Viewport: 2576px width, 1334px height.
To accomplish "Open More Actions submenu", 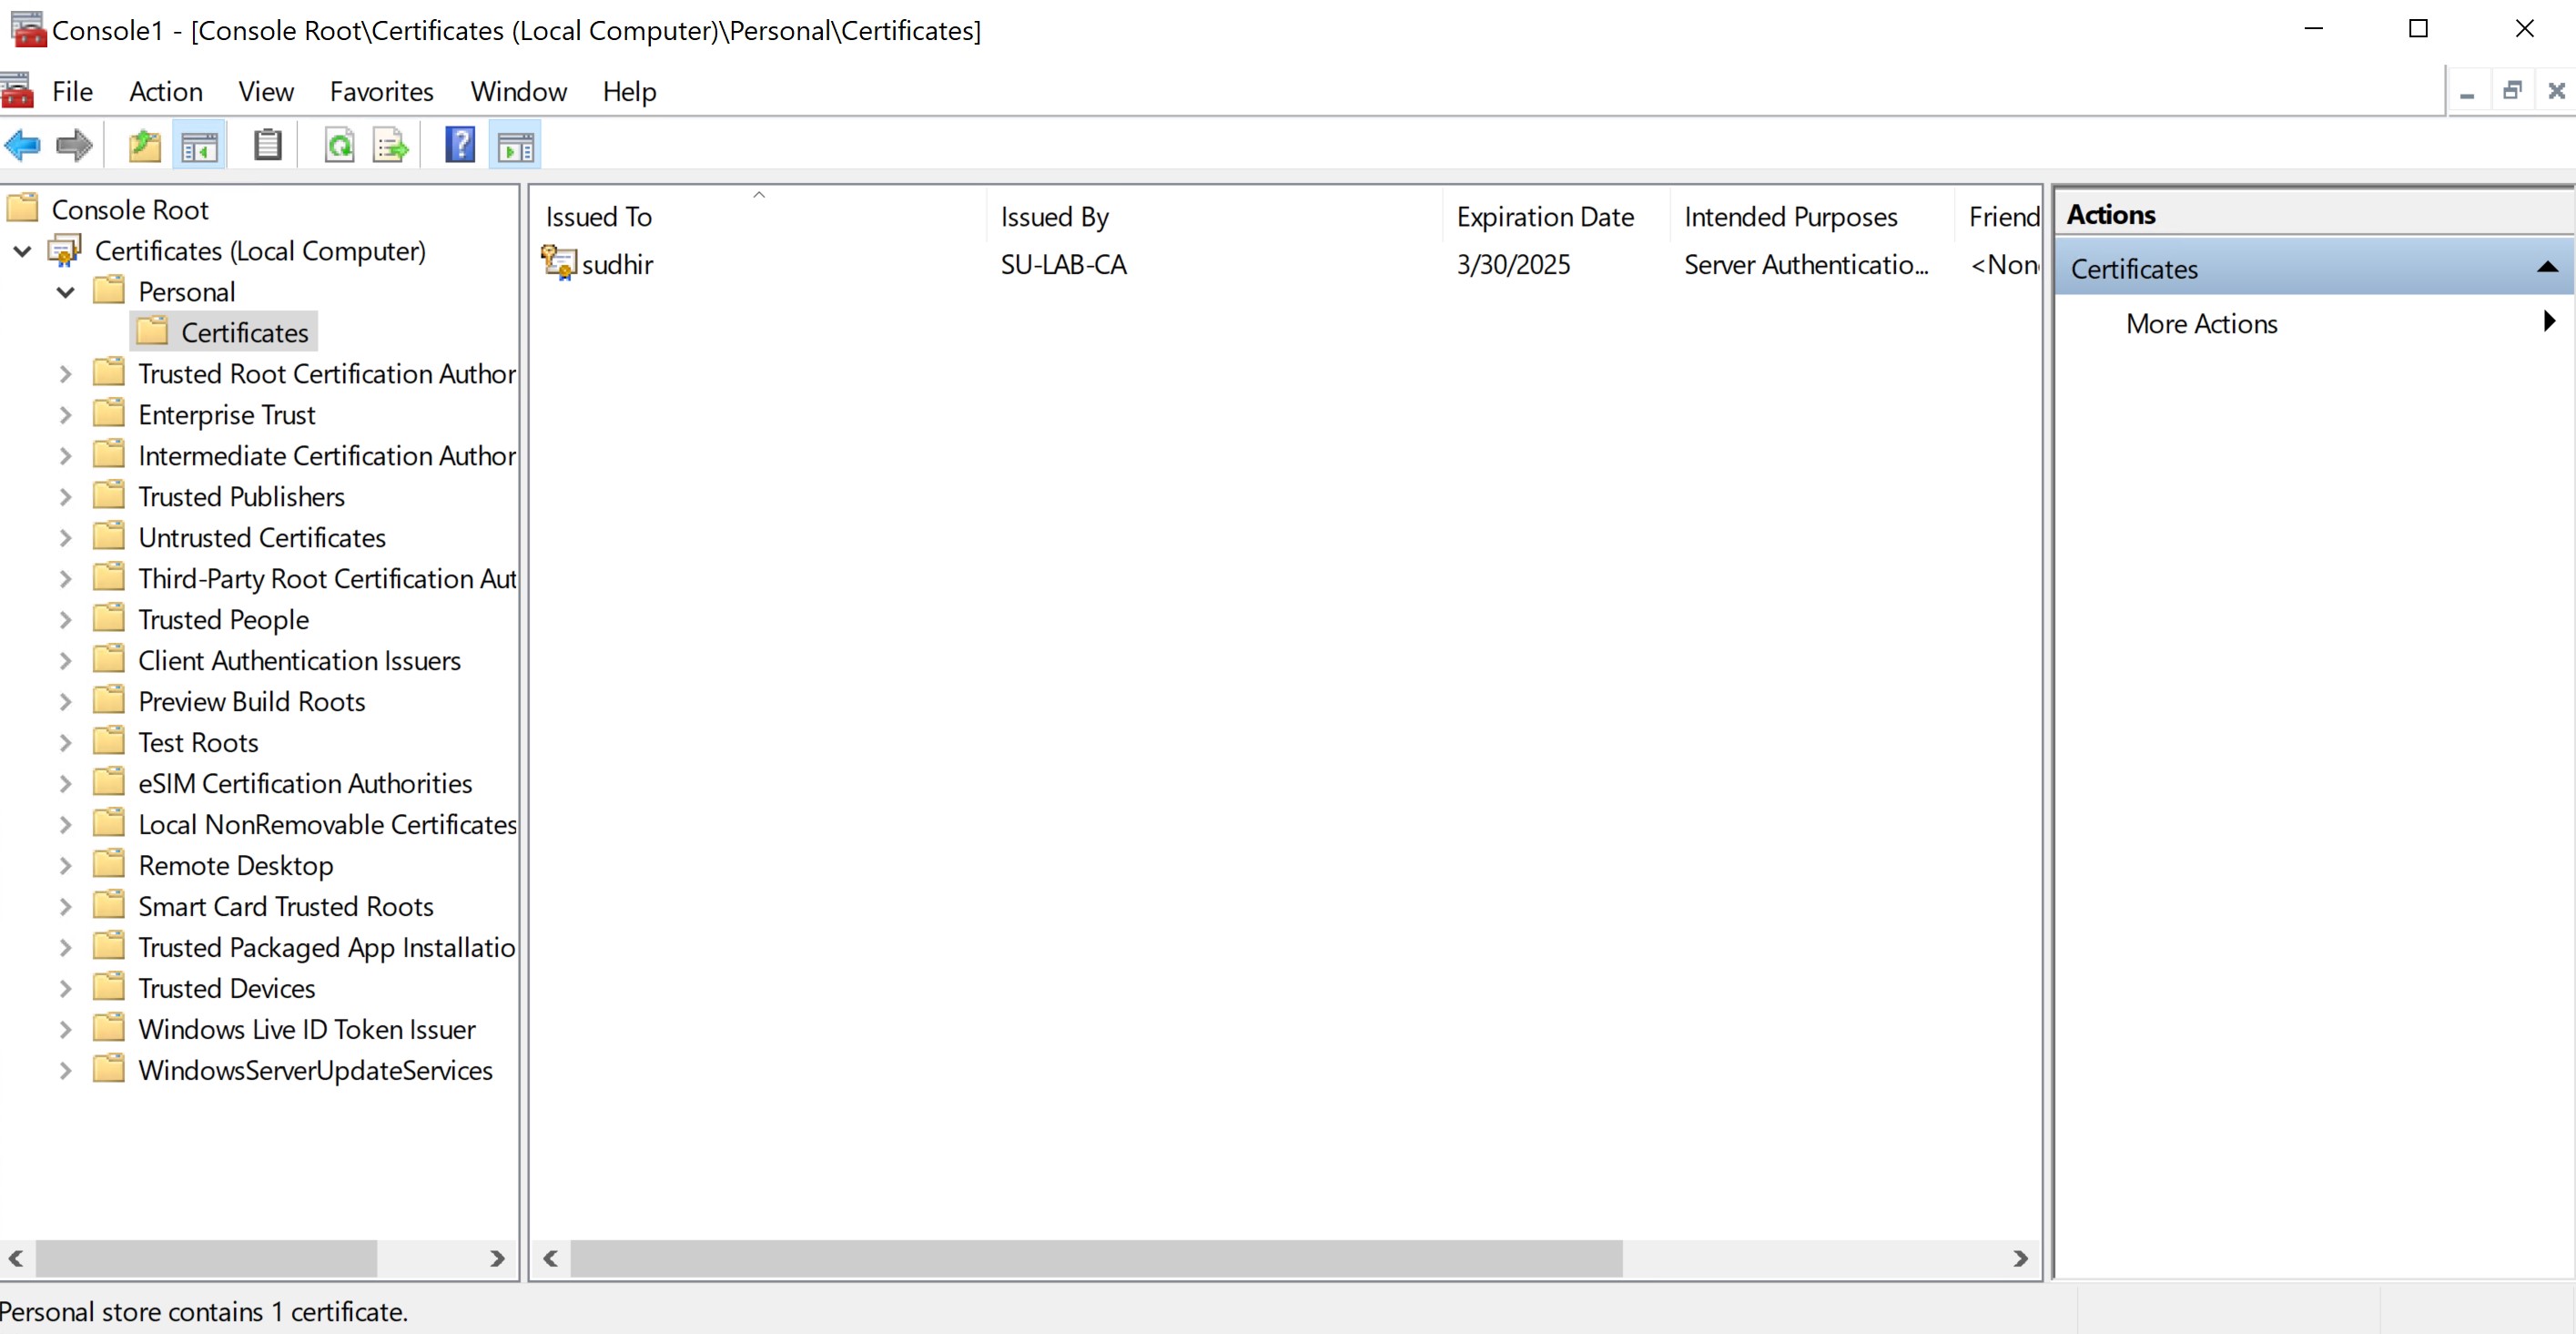I will pyautogui.click(x=2200, y=324).
